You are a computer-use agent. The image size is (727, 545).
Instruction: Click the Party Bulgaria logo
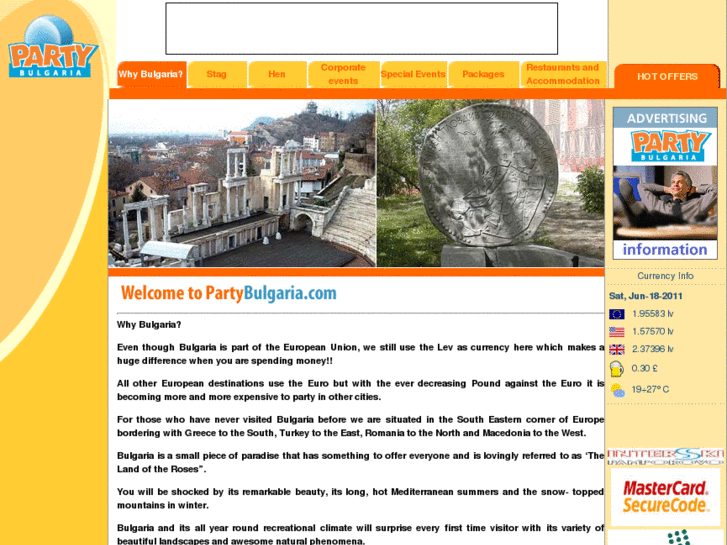point(52,46)
